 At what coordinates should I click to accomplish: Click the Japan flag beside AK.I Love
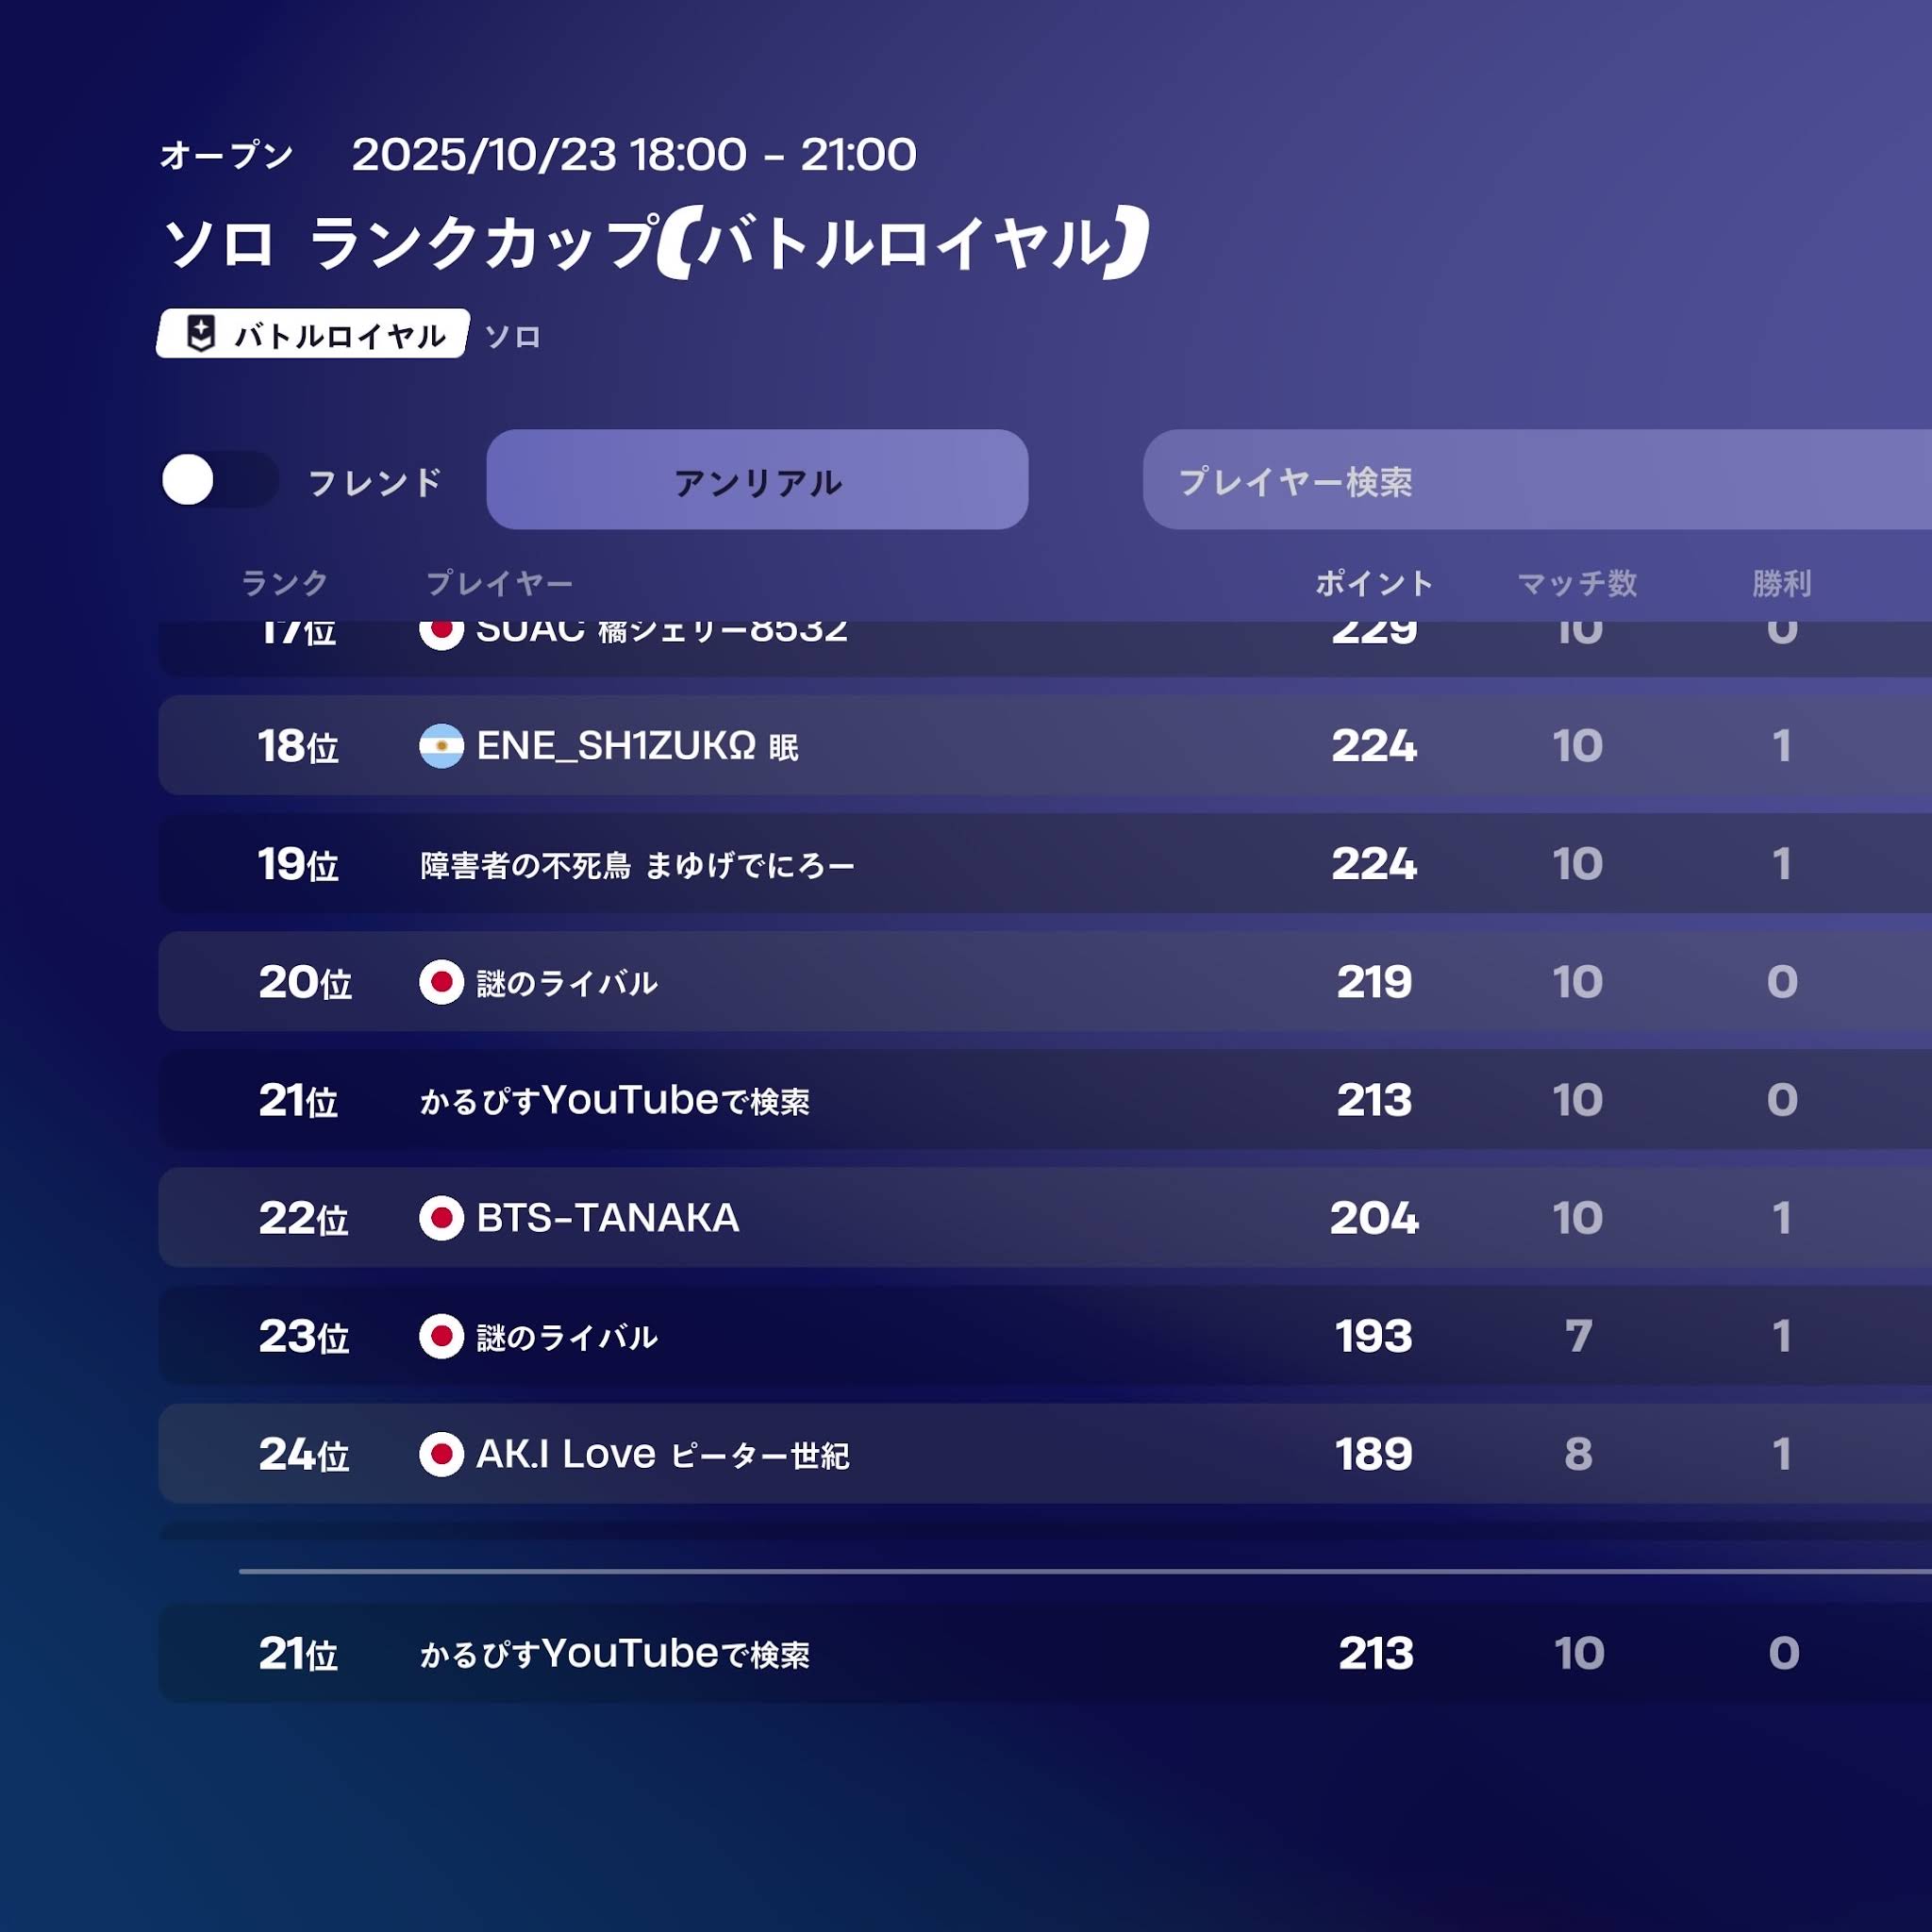pos(441,1454)
